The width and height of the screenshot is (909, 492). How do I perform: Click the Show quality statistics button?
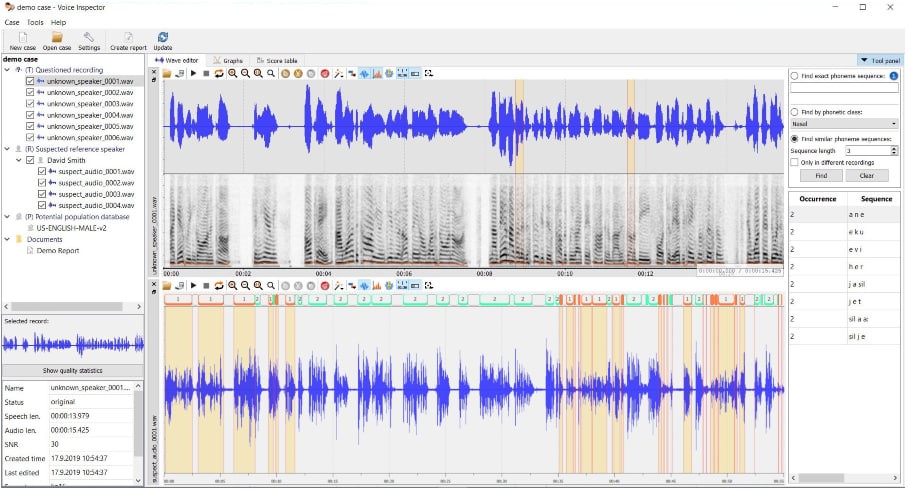[x=71, y=371]
